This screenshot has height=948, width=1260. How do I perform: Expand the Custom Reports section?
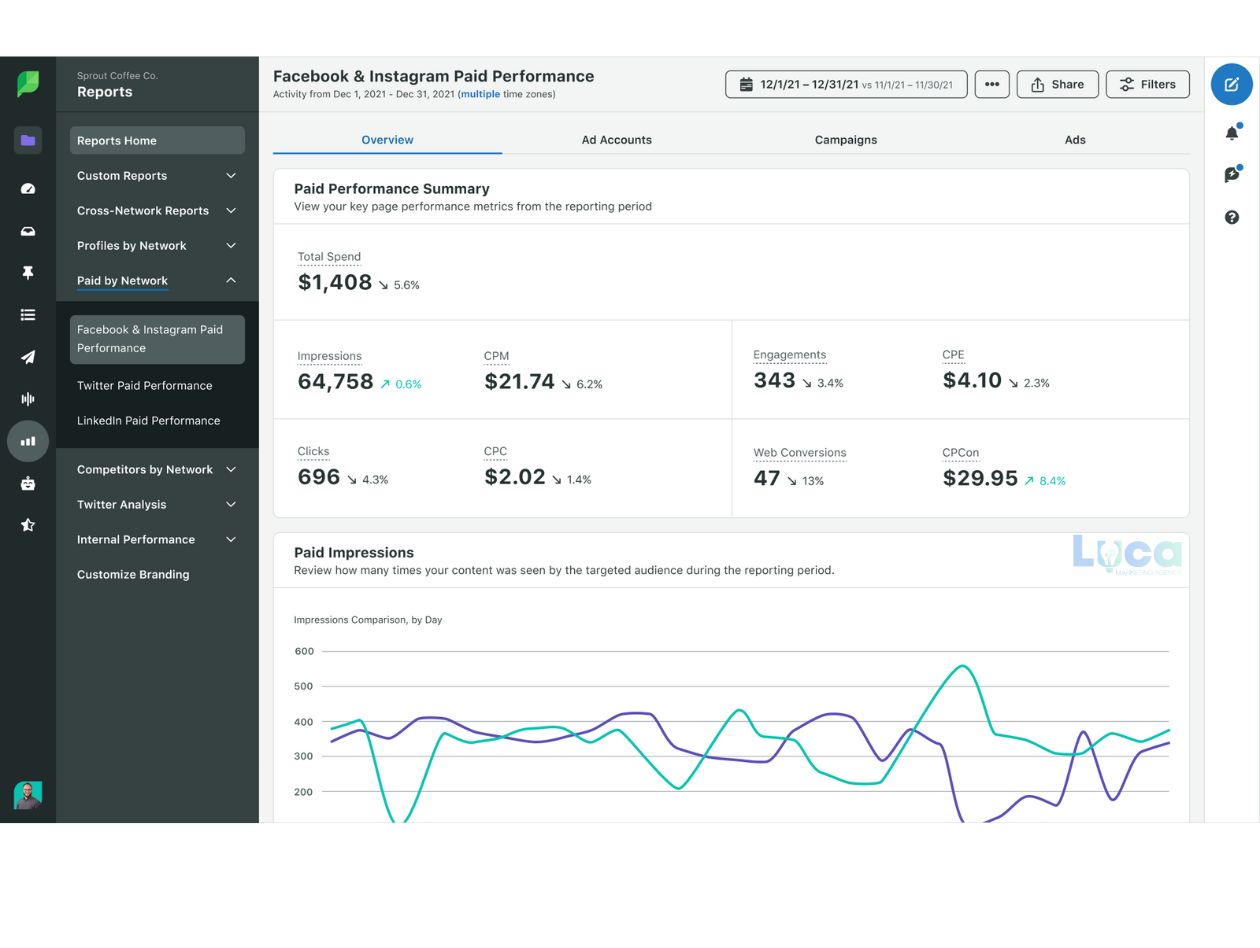click(157, 176)
